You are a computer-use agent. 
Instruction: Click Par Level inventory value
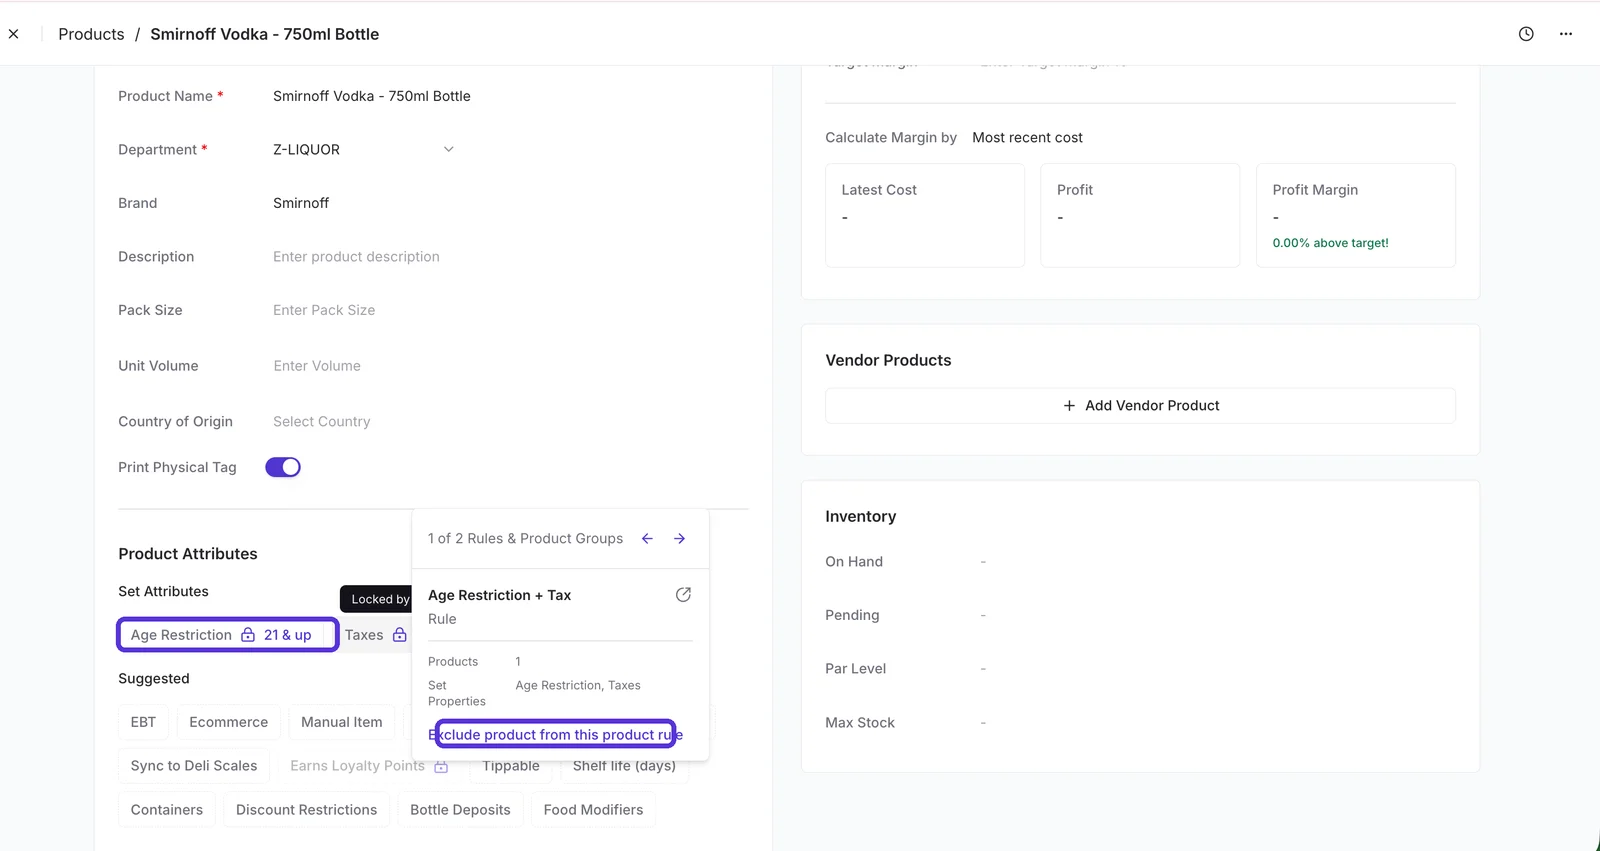pyautogui.click(x=983, y=669)
